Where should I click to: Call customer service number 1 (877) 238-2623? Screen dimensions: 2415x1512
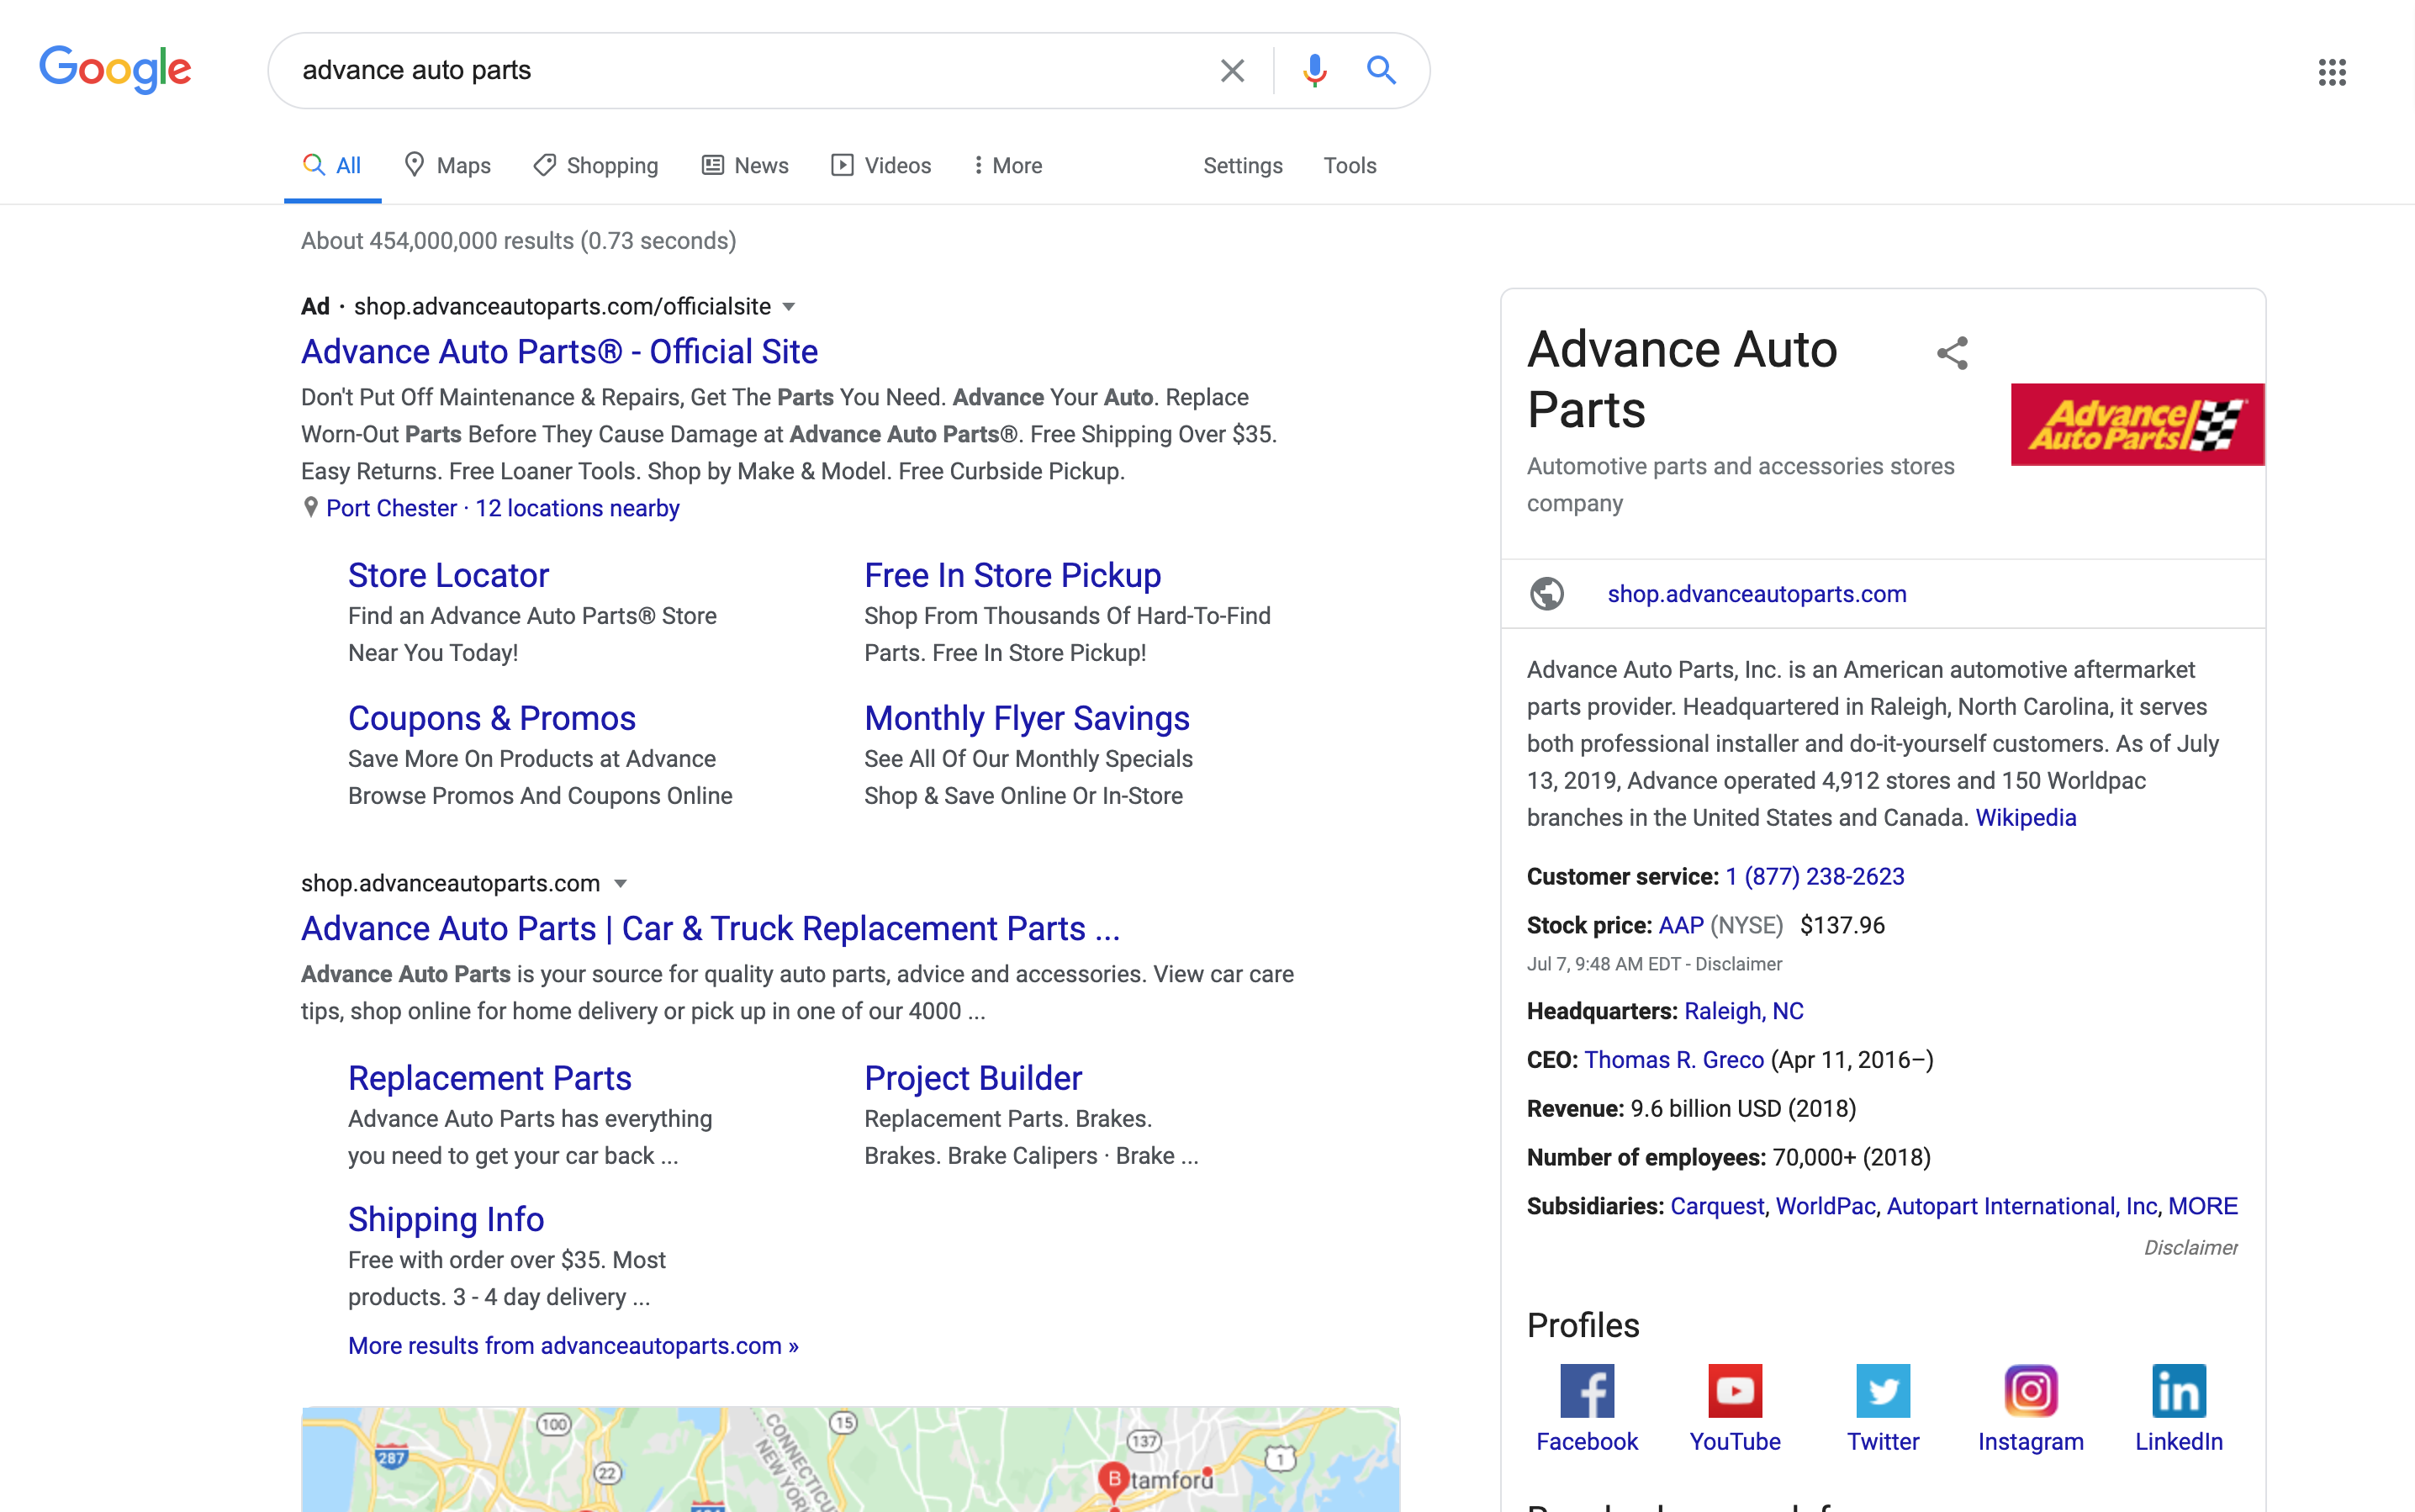click(x=1815, y=877)
